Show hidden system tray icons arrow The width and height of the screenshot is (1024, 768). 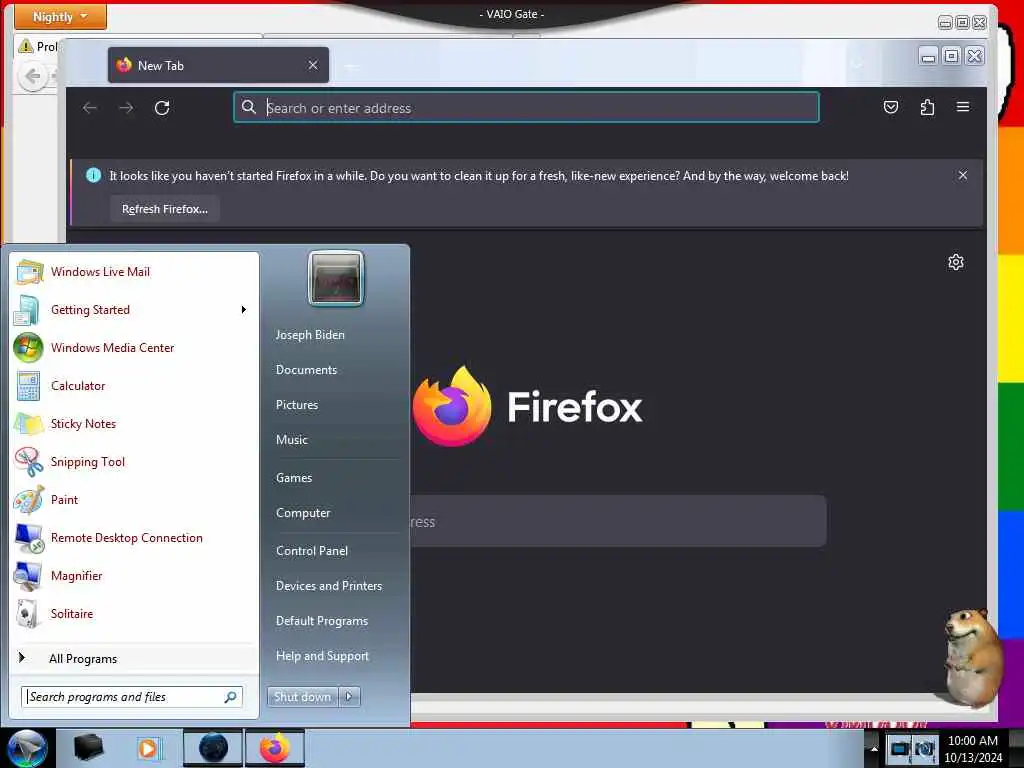(873, 749)
